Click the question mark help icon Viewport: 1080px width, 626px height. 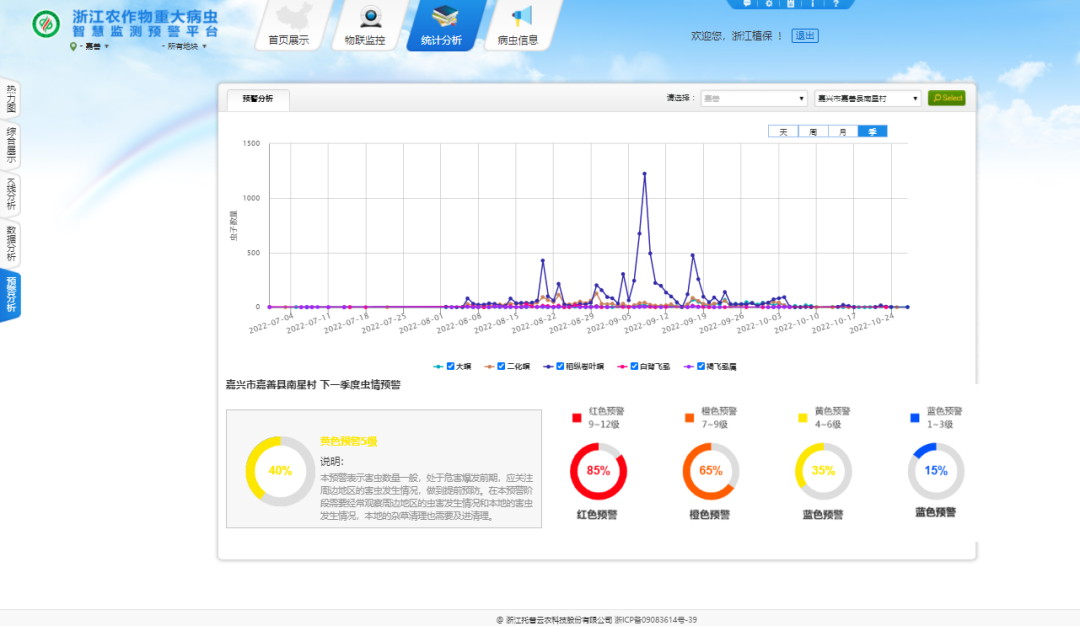pos(835,3)
